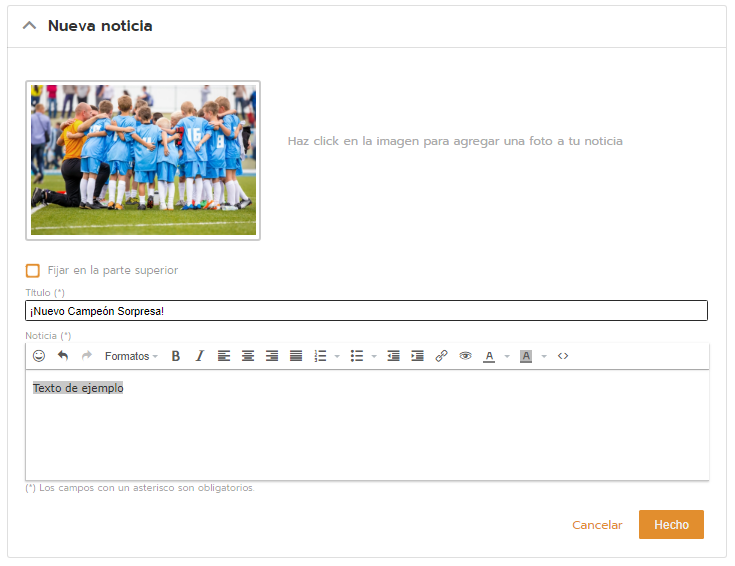This screenshot has height=566, width=735.
Task: Redo the last edit in the editor
Action: (x=87, y=356)
